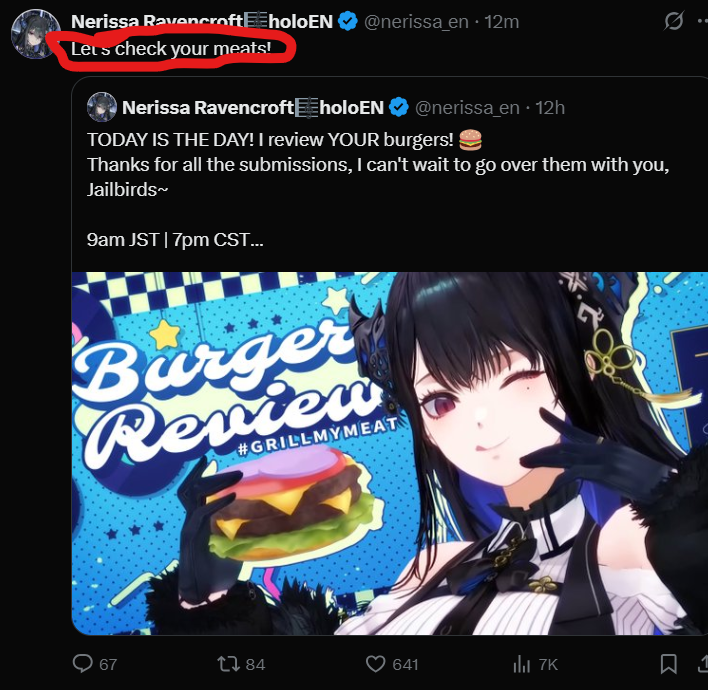Screen dimensions: 708x690
Task: Click the repost arrows icon
Action: point(228,664)
